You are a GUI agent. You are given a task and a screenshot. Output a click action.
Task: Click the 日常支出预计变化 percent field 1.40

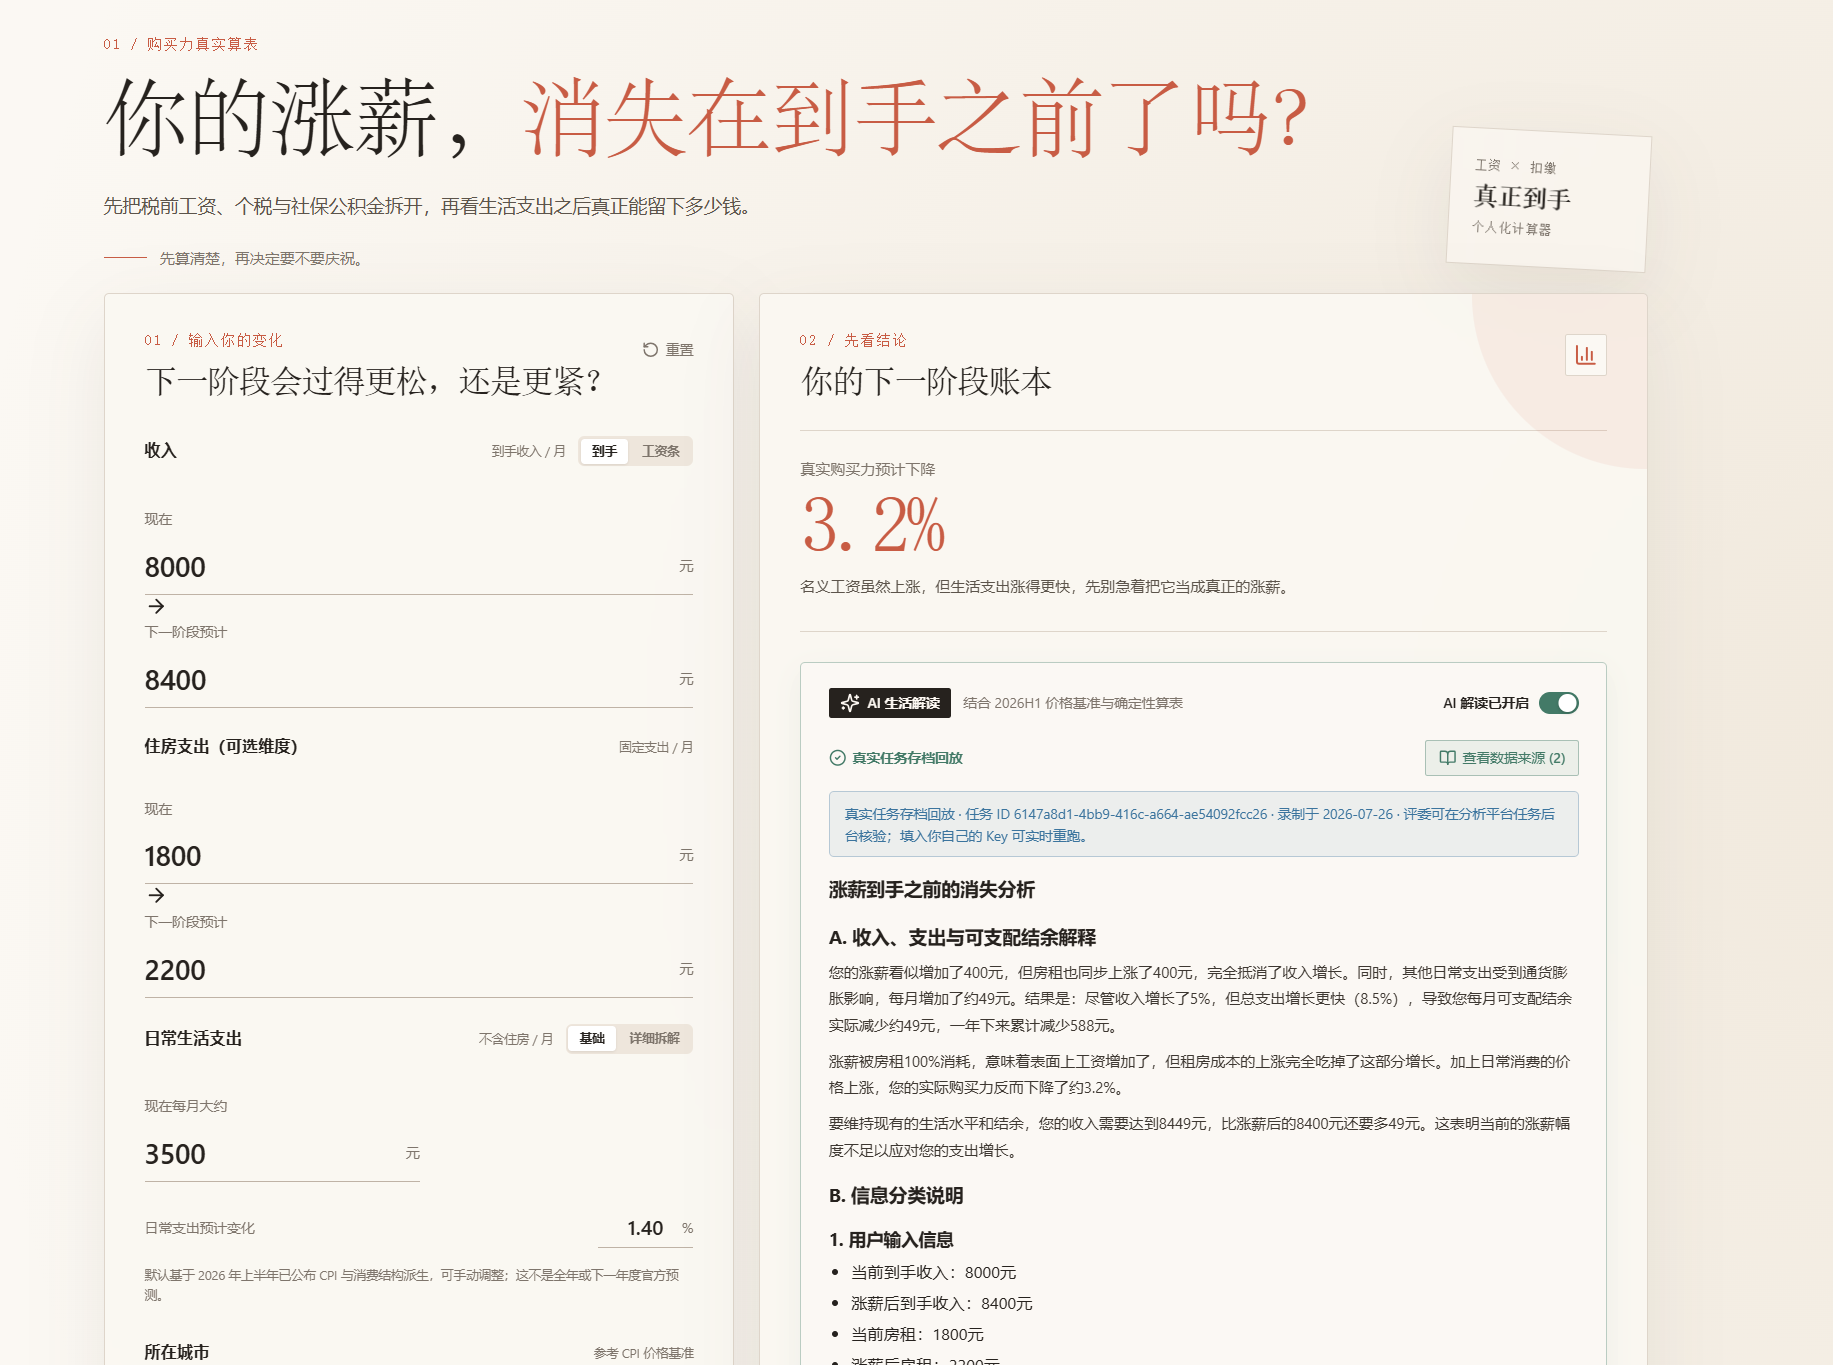[x=645, y=1228]
